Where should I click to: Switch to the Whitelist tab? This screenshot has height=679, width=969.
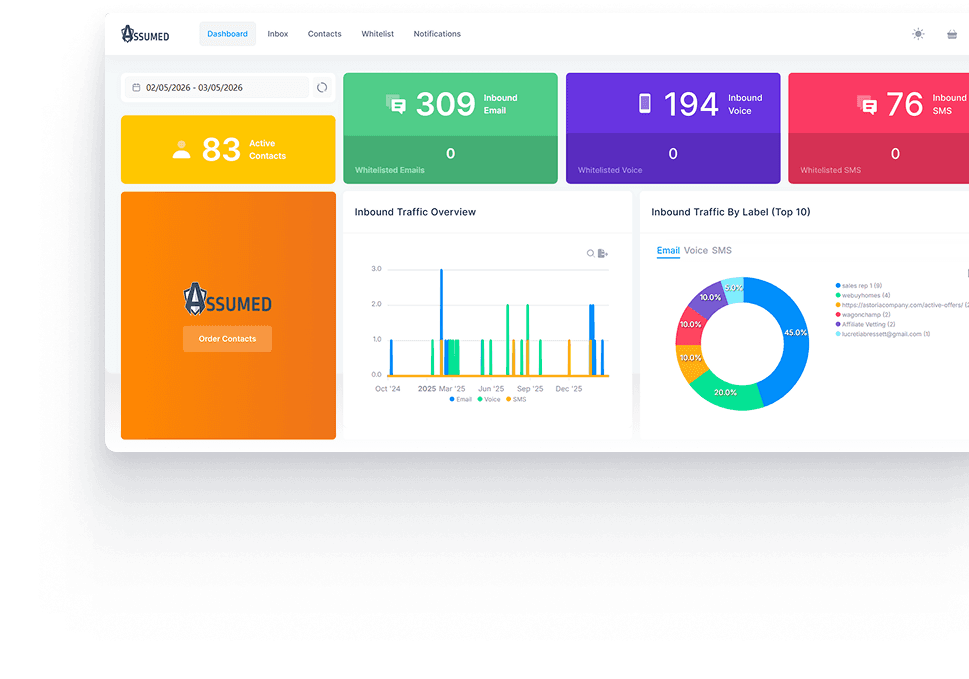pyautogui.click(x=378, y=34)
